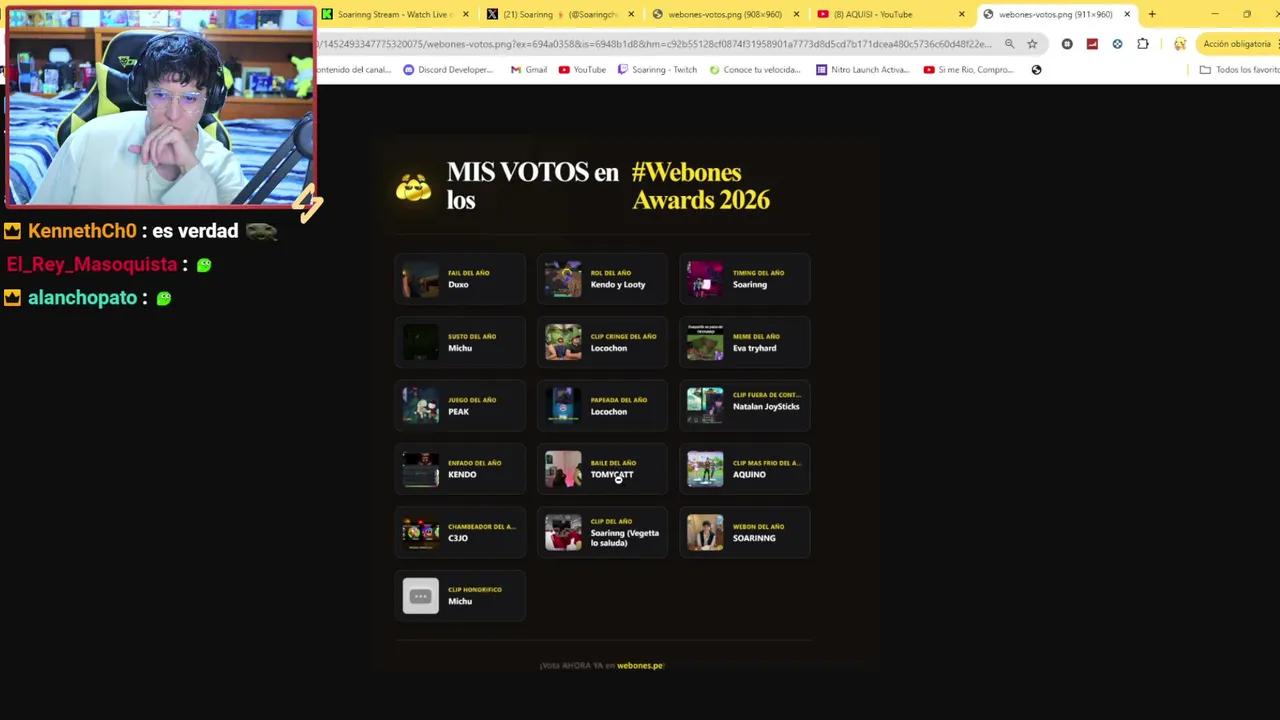
Task: Close the Soarinng Stream Kick tab
Action: tap(465, 14)
